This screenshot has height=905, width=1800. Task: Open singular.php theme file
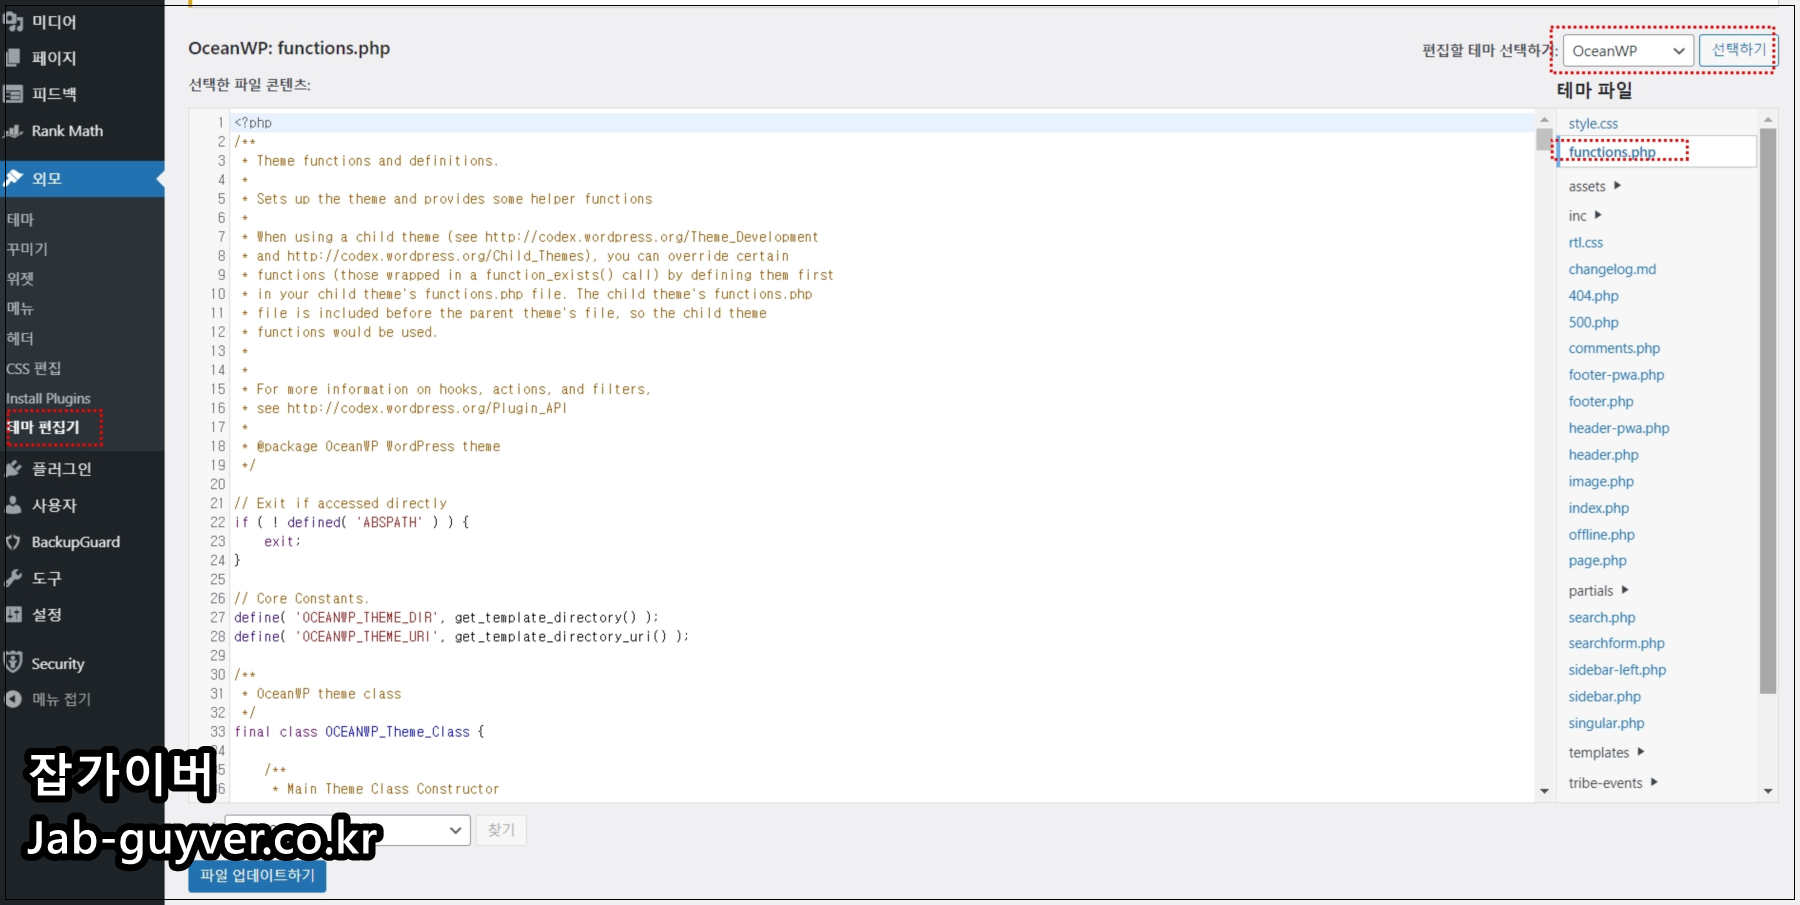[1606, 723]
